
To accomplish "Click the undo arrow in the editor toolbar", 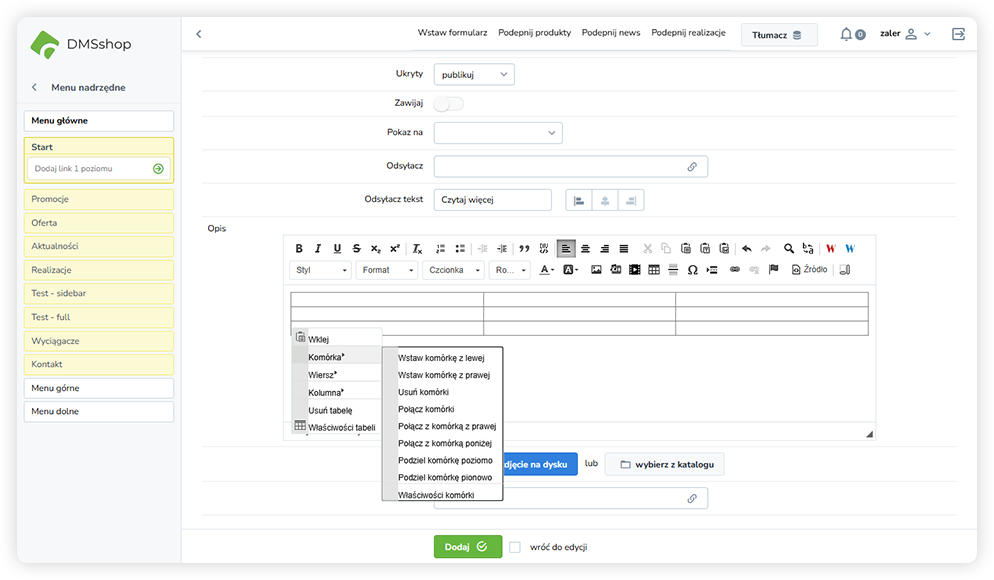I will 746,249.
